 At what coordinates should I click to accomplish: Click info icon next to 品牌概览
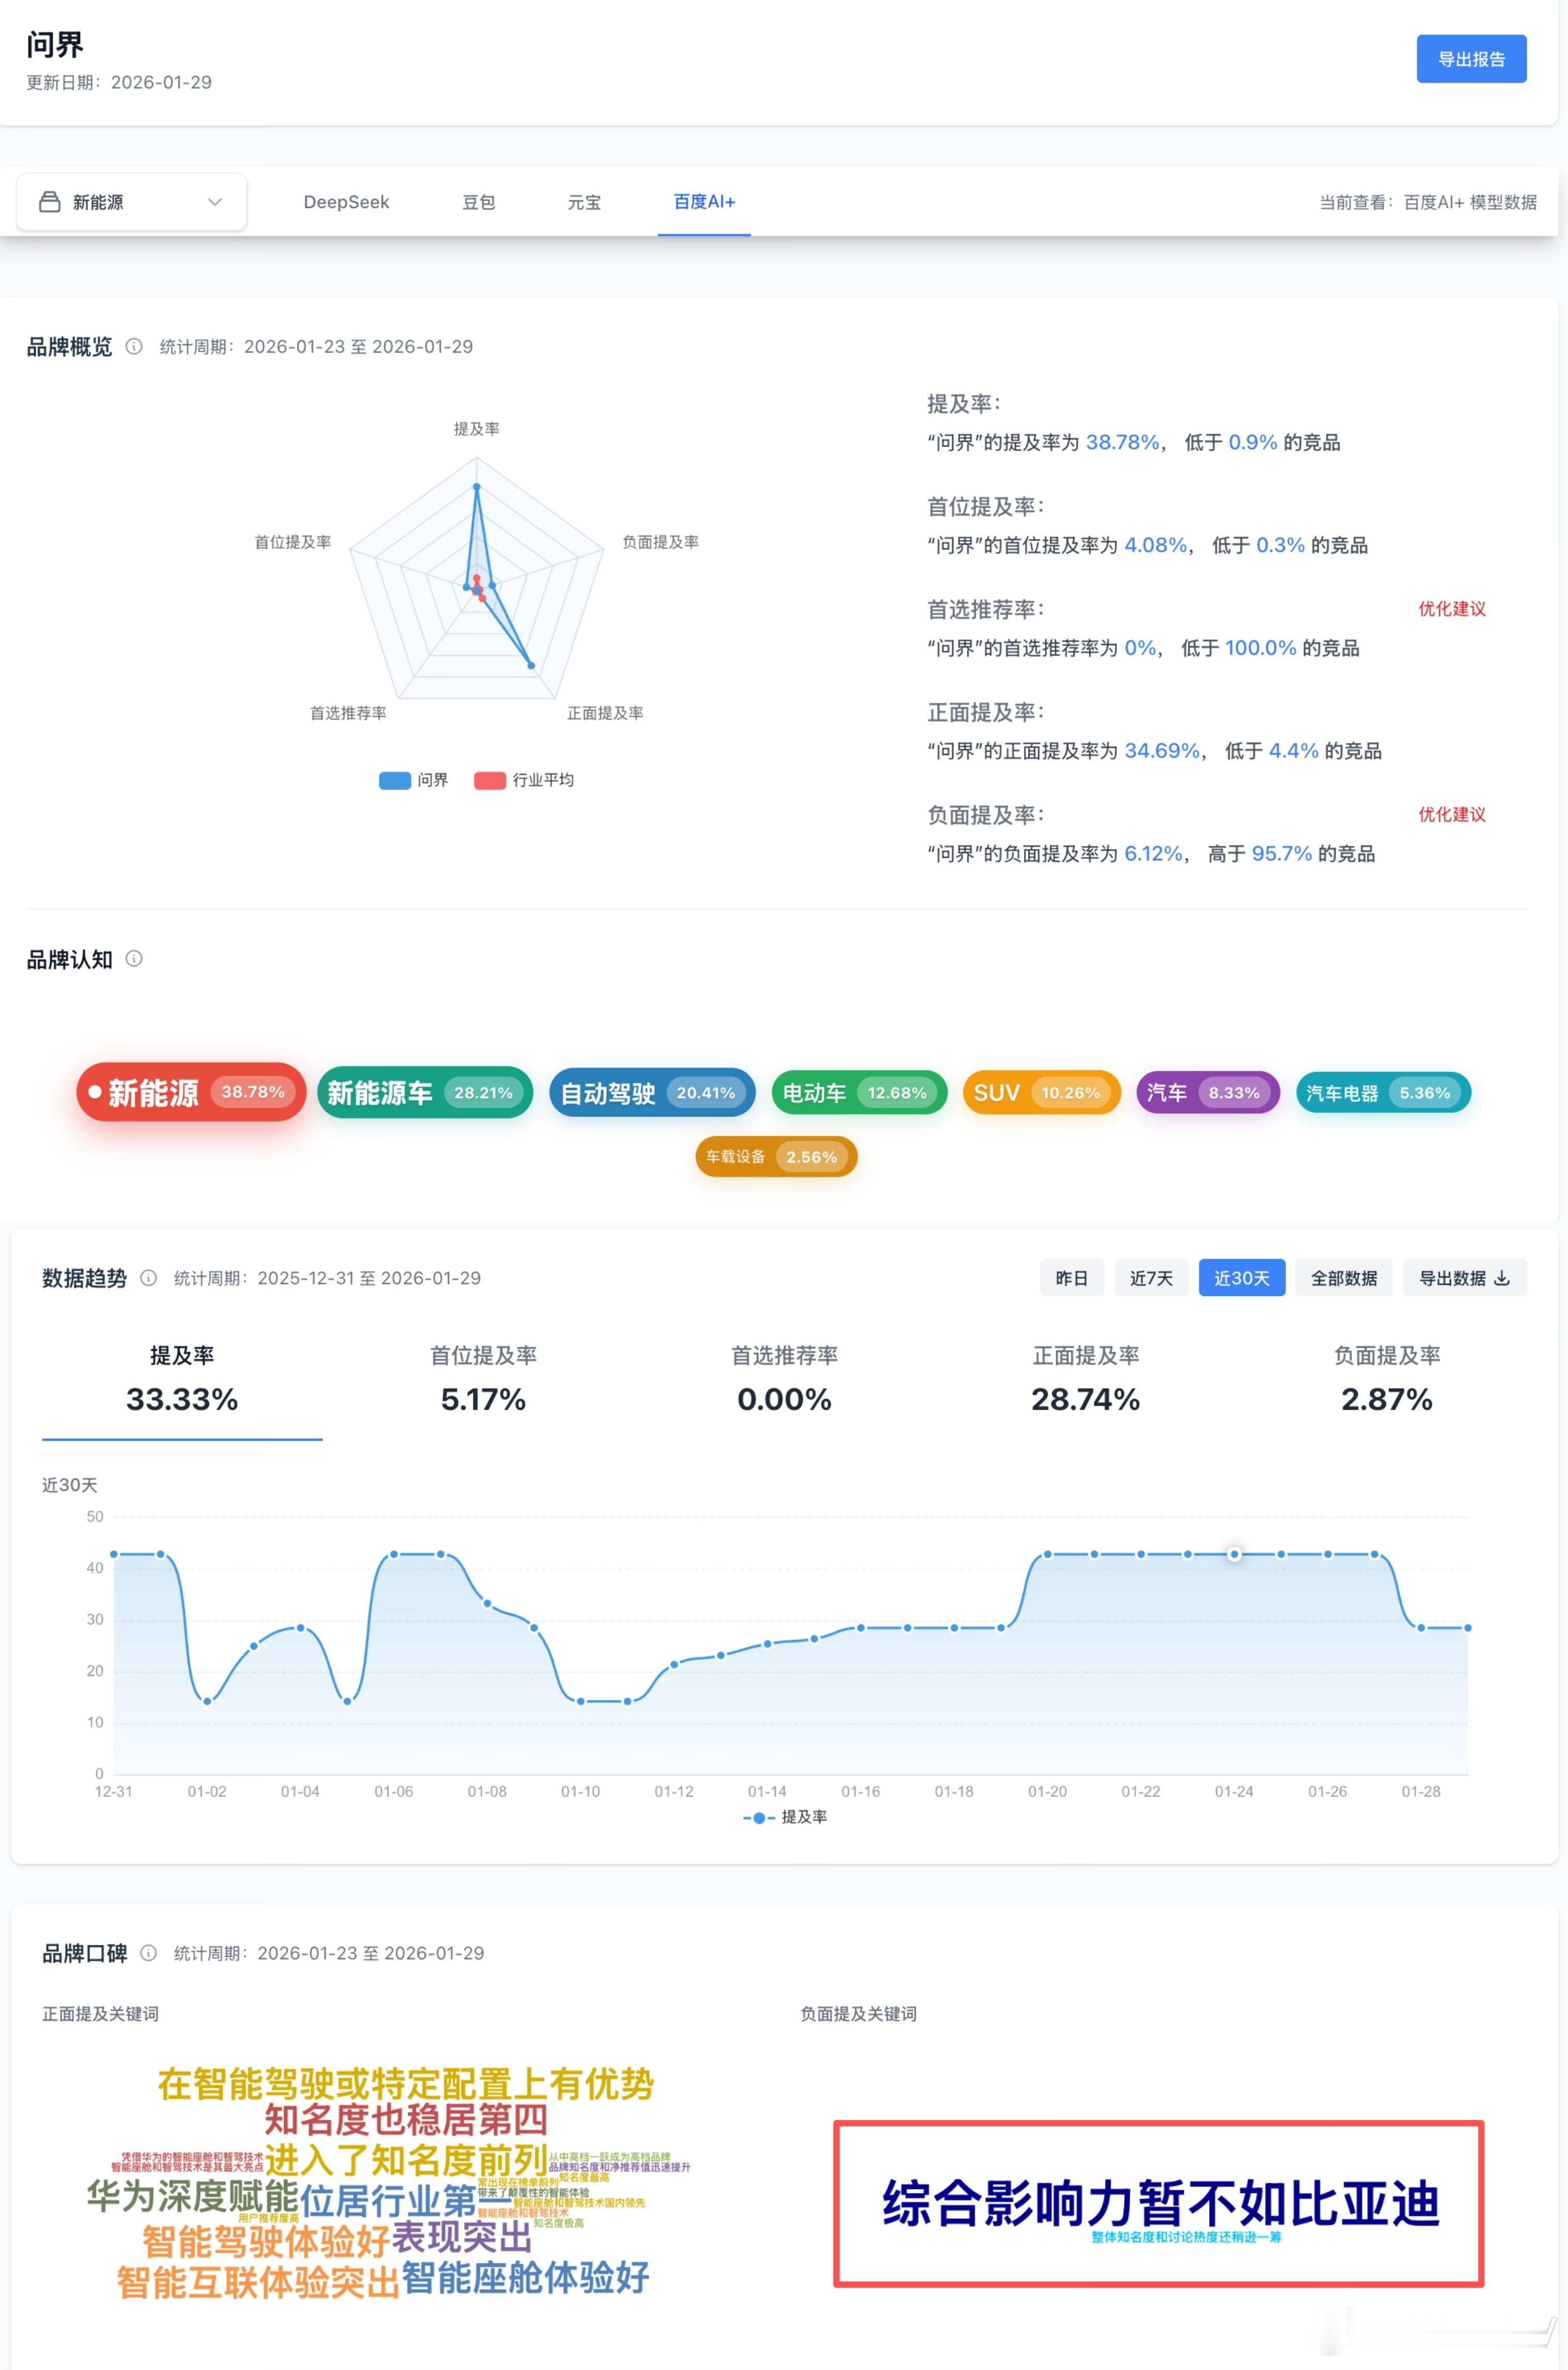click(x=134, y=346)
